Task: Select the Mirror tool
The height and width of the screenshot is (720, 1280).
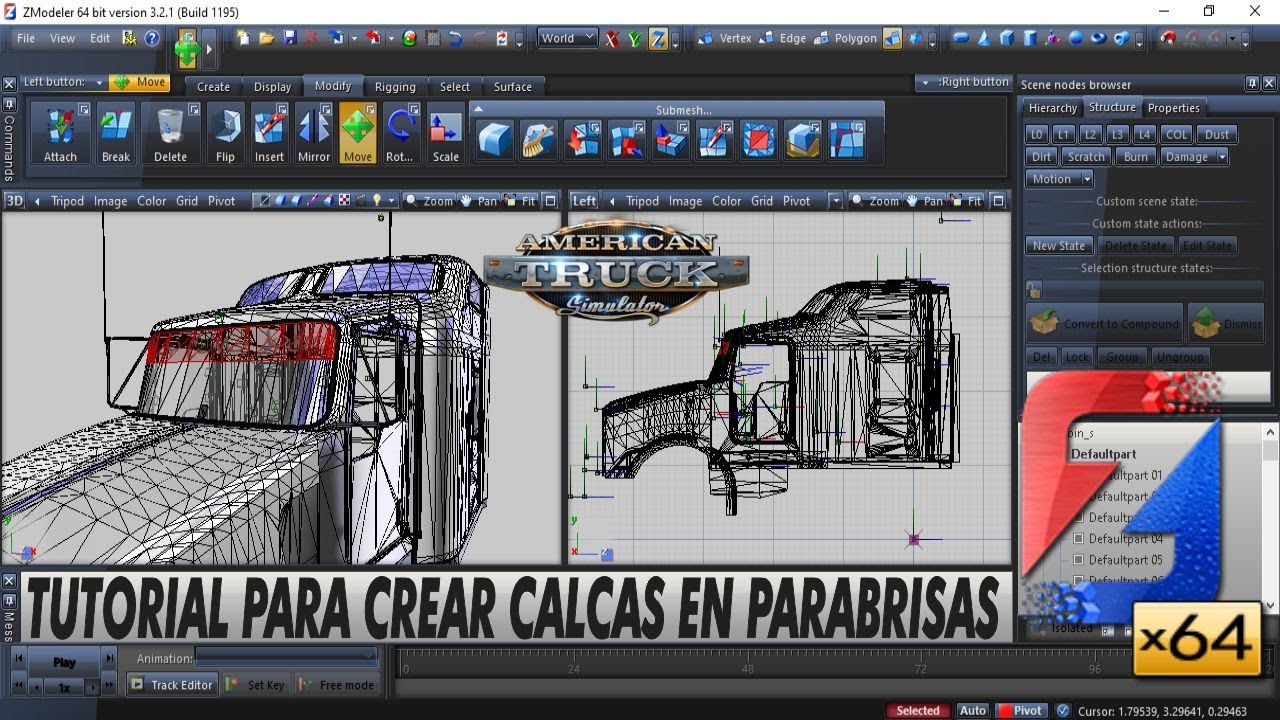Action: point(314,133)
